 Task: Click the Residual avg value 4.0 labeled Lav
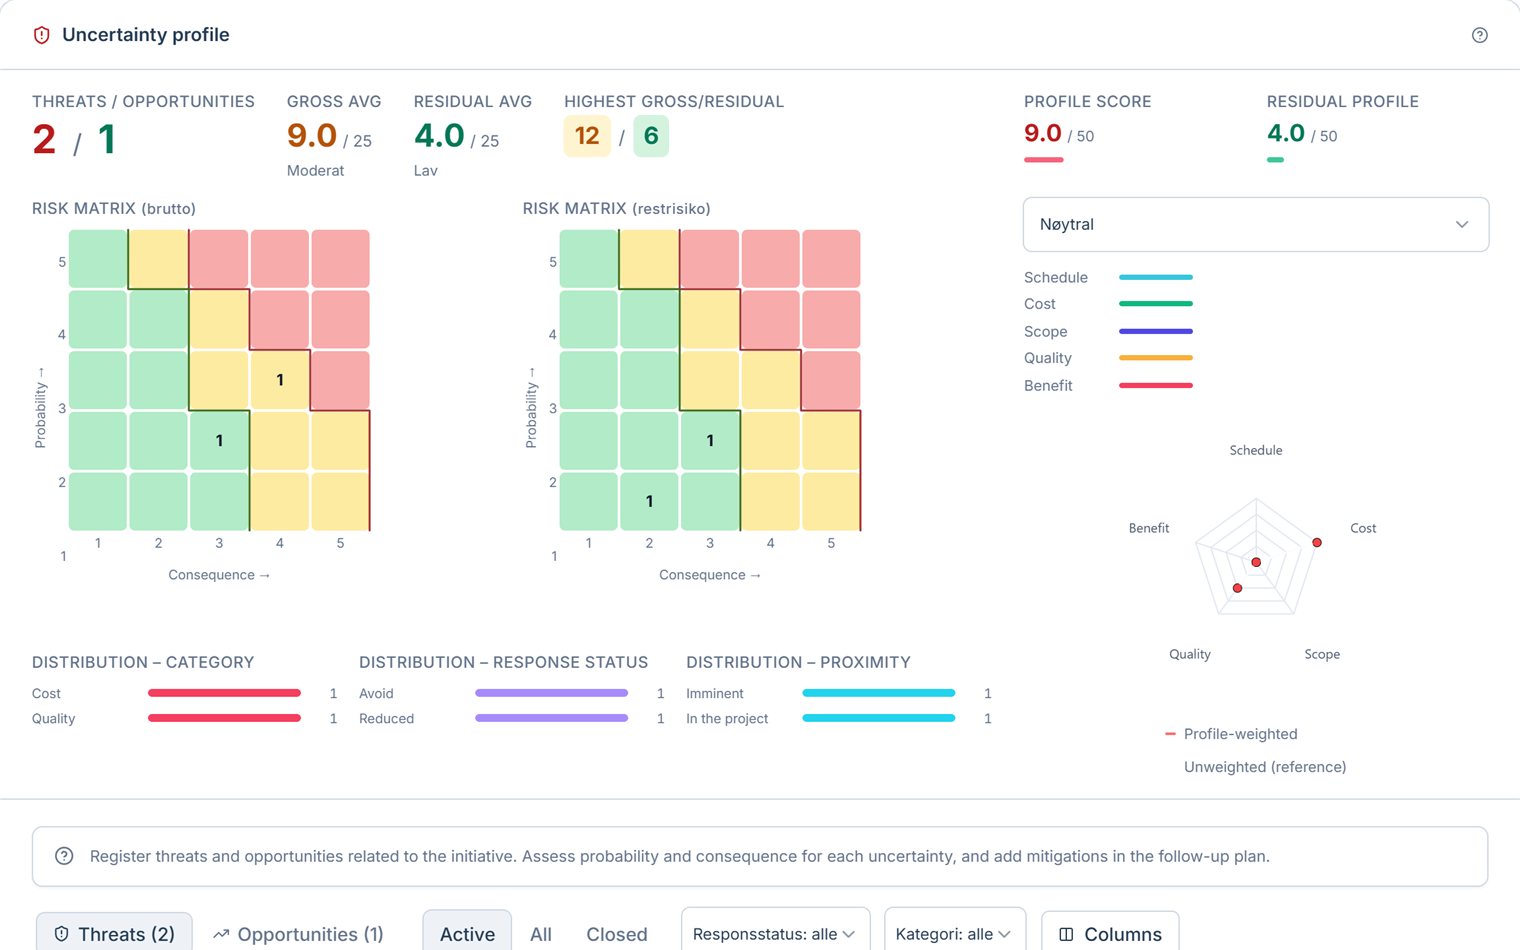pyautogui.click(x=439, y=136)
